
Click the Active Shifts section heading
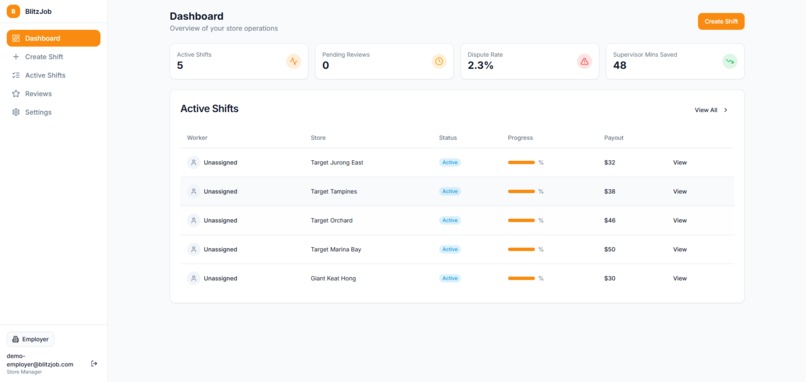point(209,109)
